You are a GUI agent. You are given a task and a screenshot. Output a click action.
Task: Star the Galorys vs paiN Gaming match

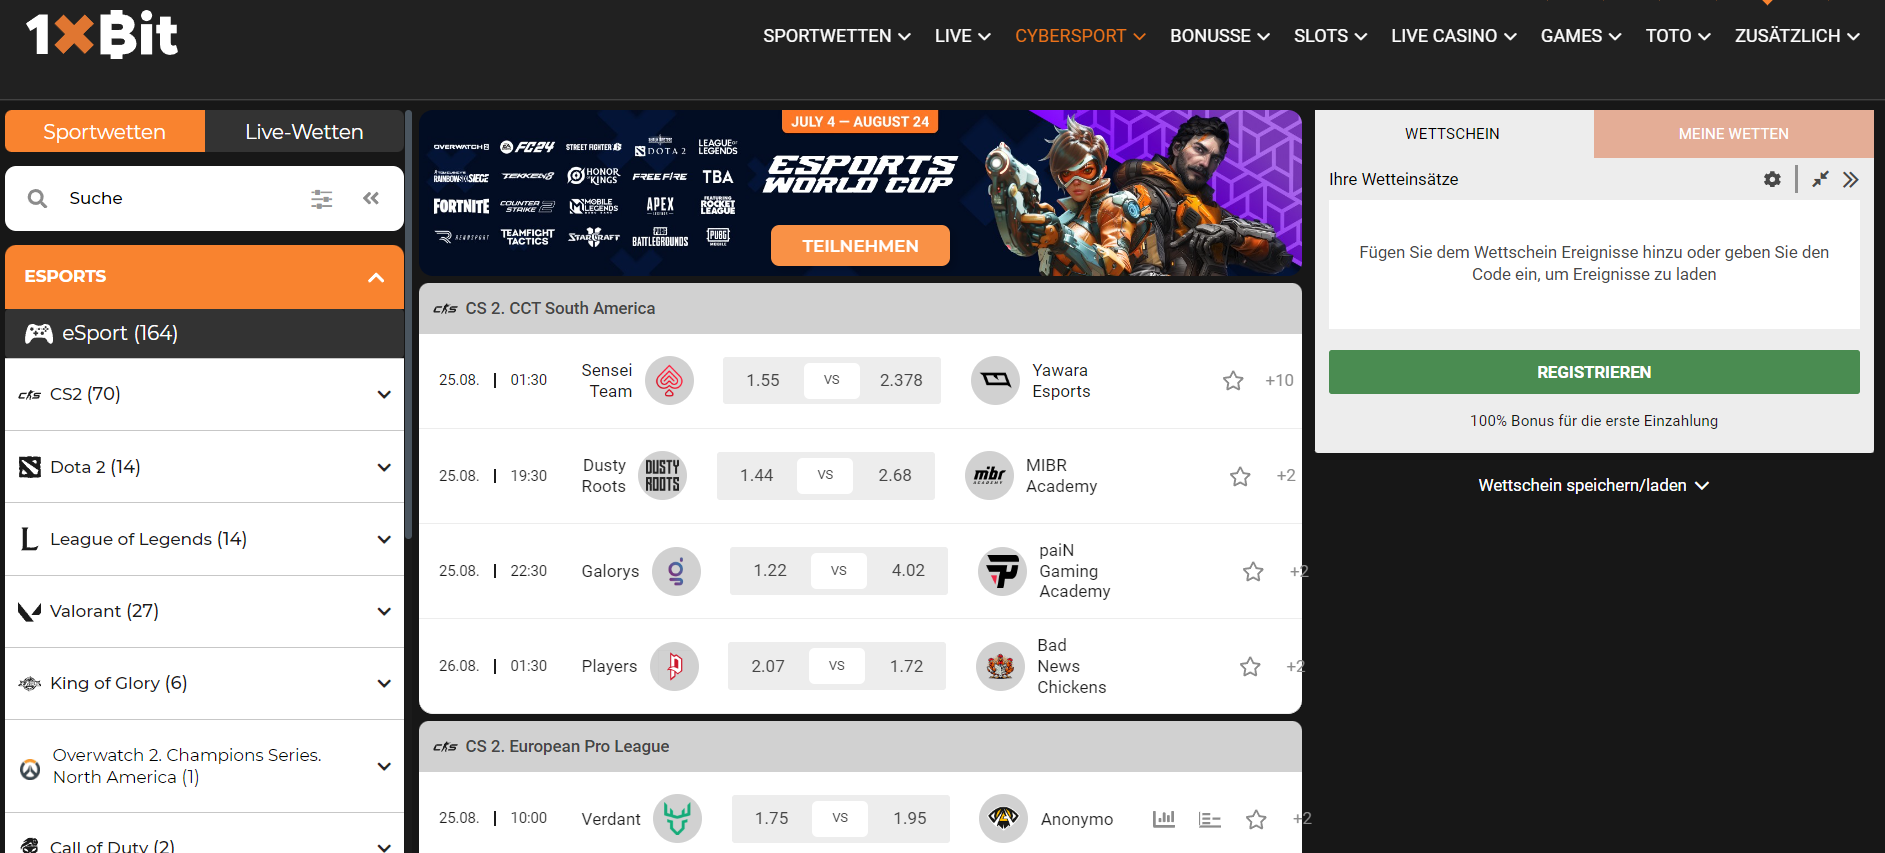[1253, 571]
